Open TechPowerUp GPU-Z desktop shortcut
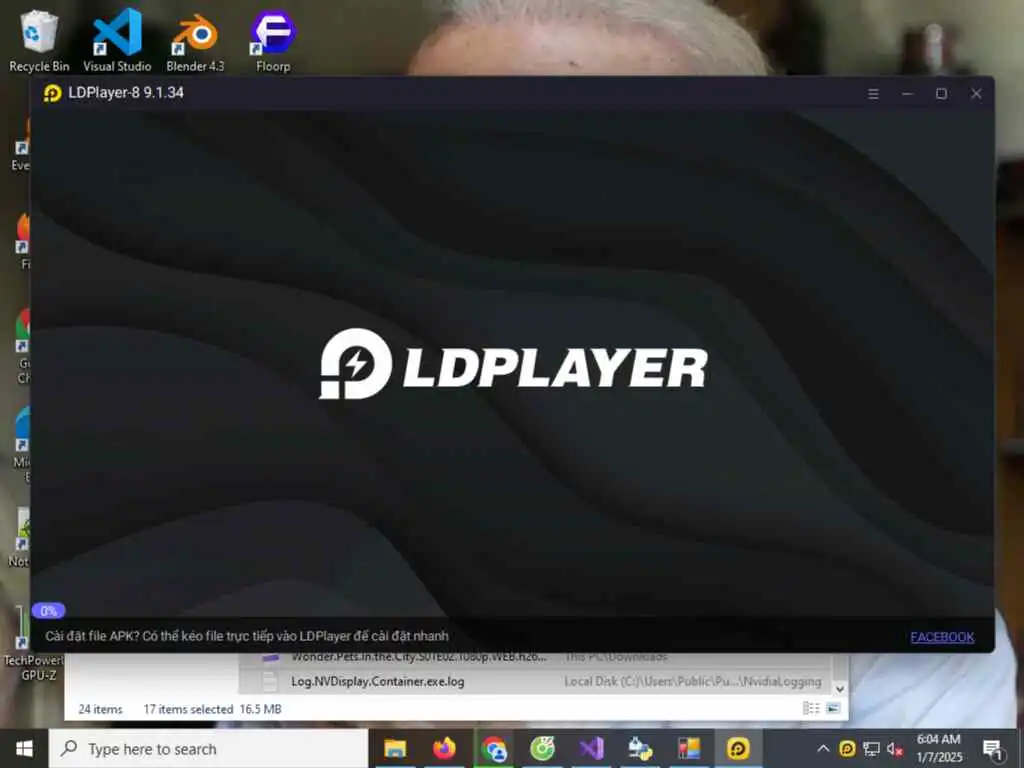Screen dimensions: 1024x768 [33, 643]
